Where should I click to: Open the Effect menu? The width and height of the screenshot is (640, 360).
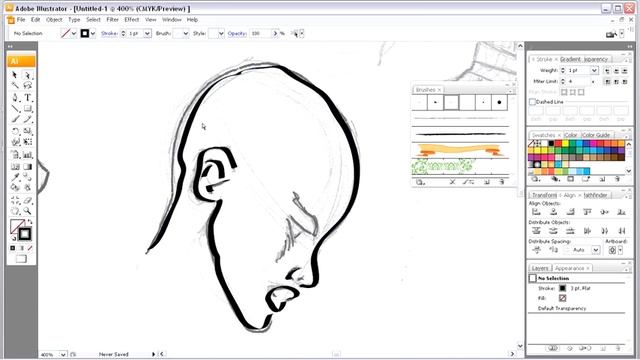pyautogui.click(x=131, y=20)
